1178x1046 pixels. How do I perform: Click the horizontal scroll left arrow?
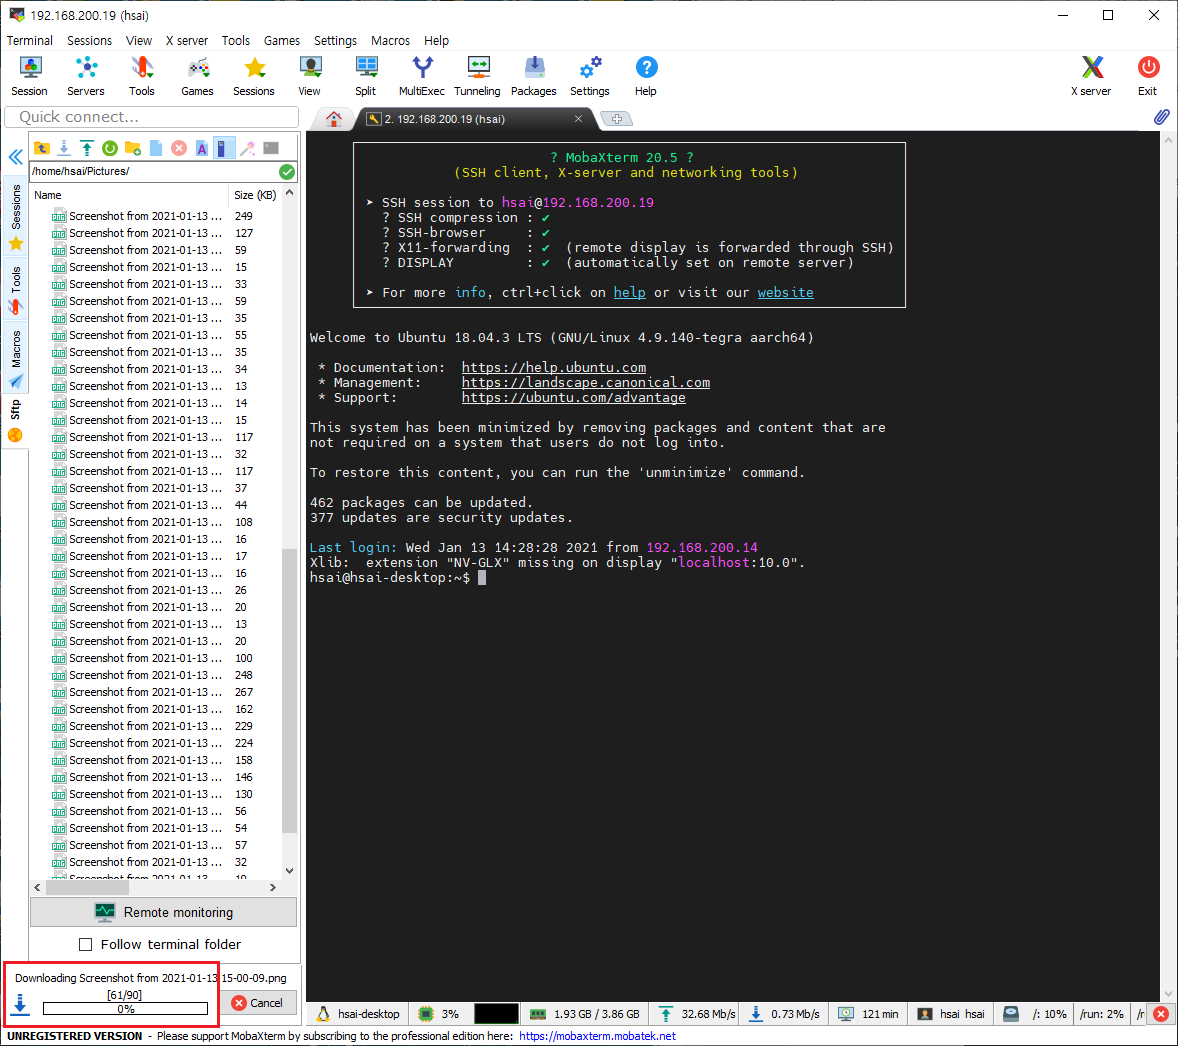(38, 887)
